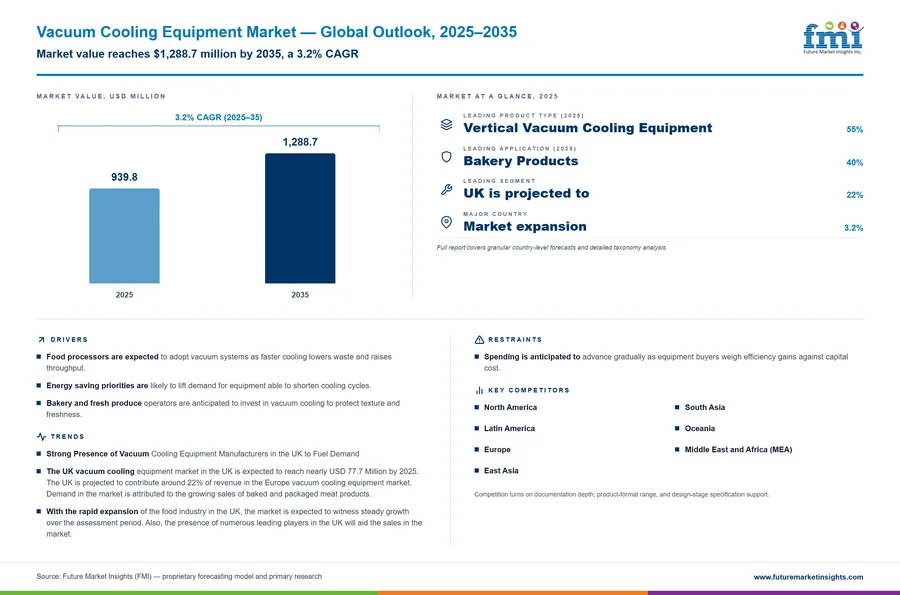Click 'UK is projected to' text
The image size is (900, 595).
[526, 193]
